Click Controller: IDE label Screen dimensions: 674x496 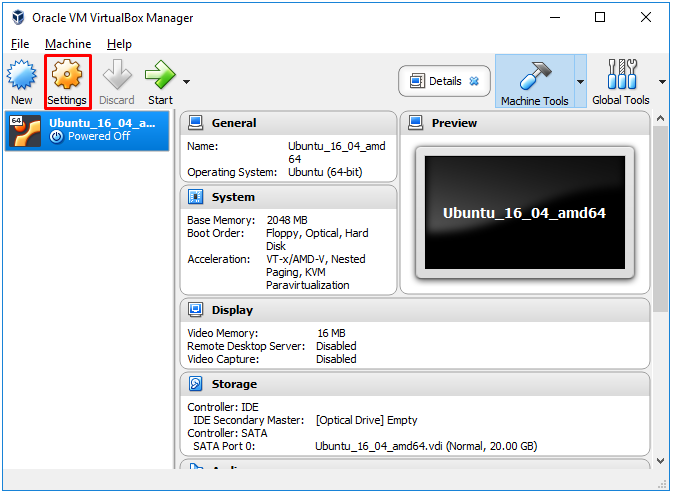point(223,407)
